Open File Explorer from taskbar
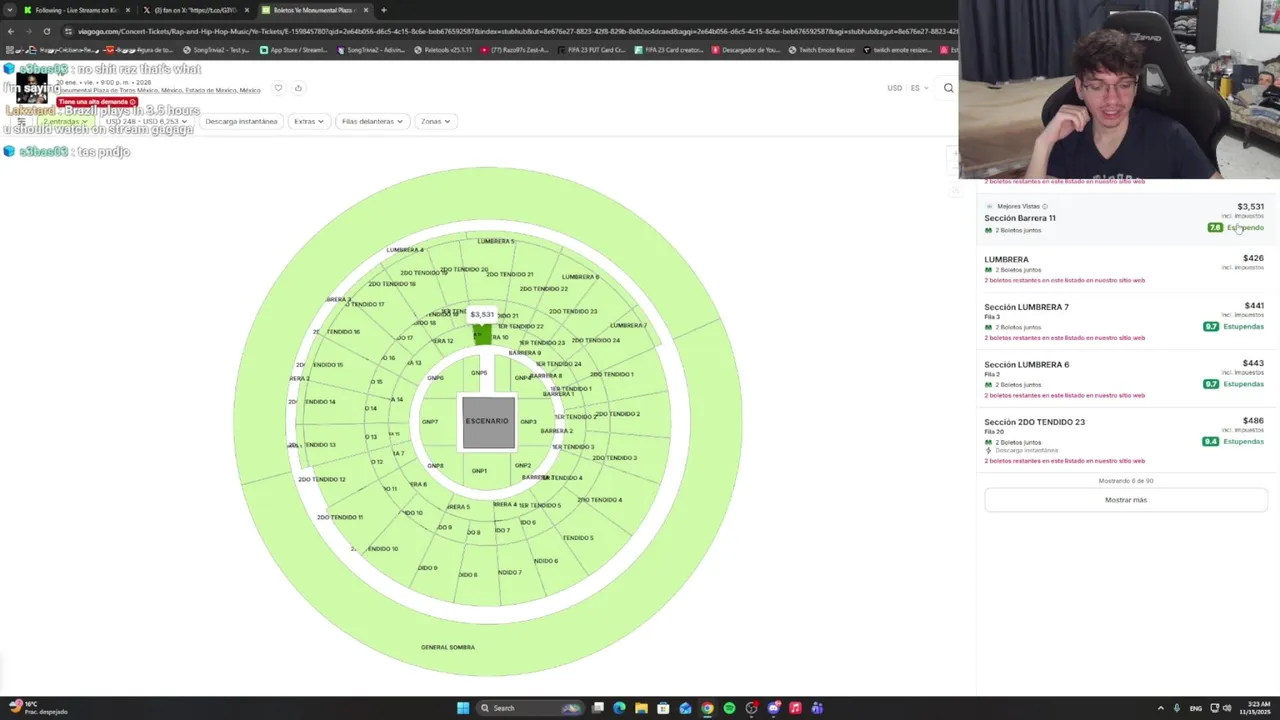This screenshot has height=720, width=1280. tap(641, 708)
